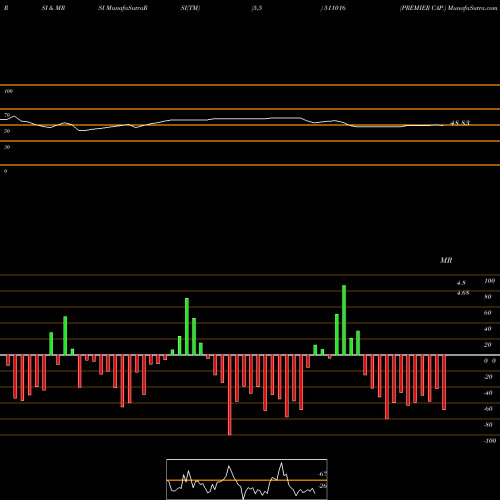Click the SI(TM) header label
This screenshot has width=500, height=500.
point(190,8)
